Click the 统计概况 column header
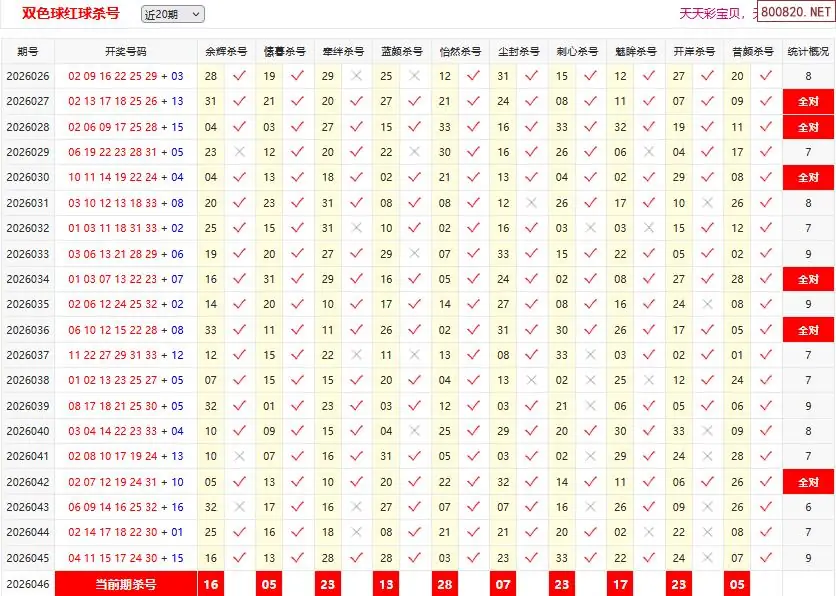Viewport: 836px width, 596px height. pyautogui.click(x=808, y=51)
